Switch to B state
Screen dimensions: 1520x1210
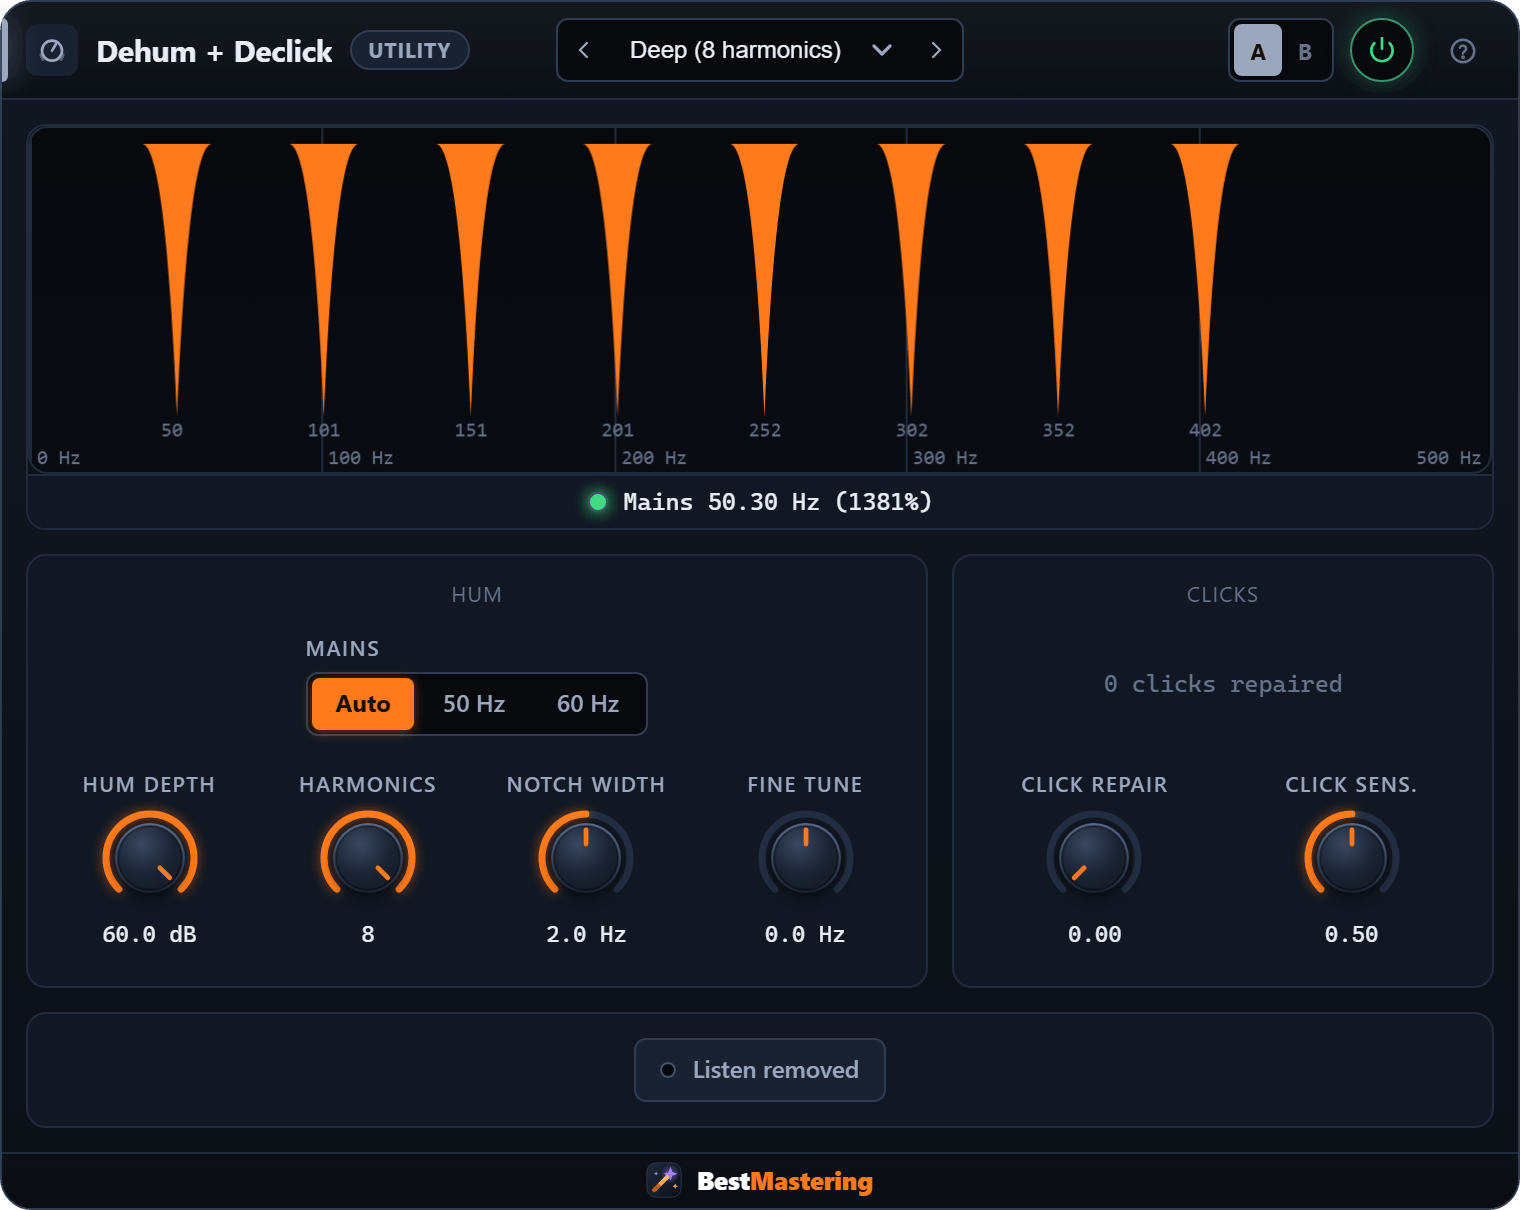click(x=1305, y=51)
